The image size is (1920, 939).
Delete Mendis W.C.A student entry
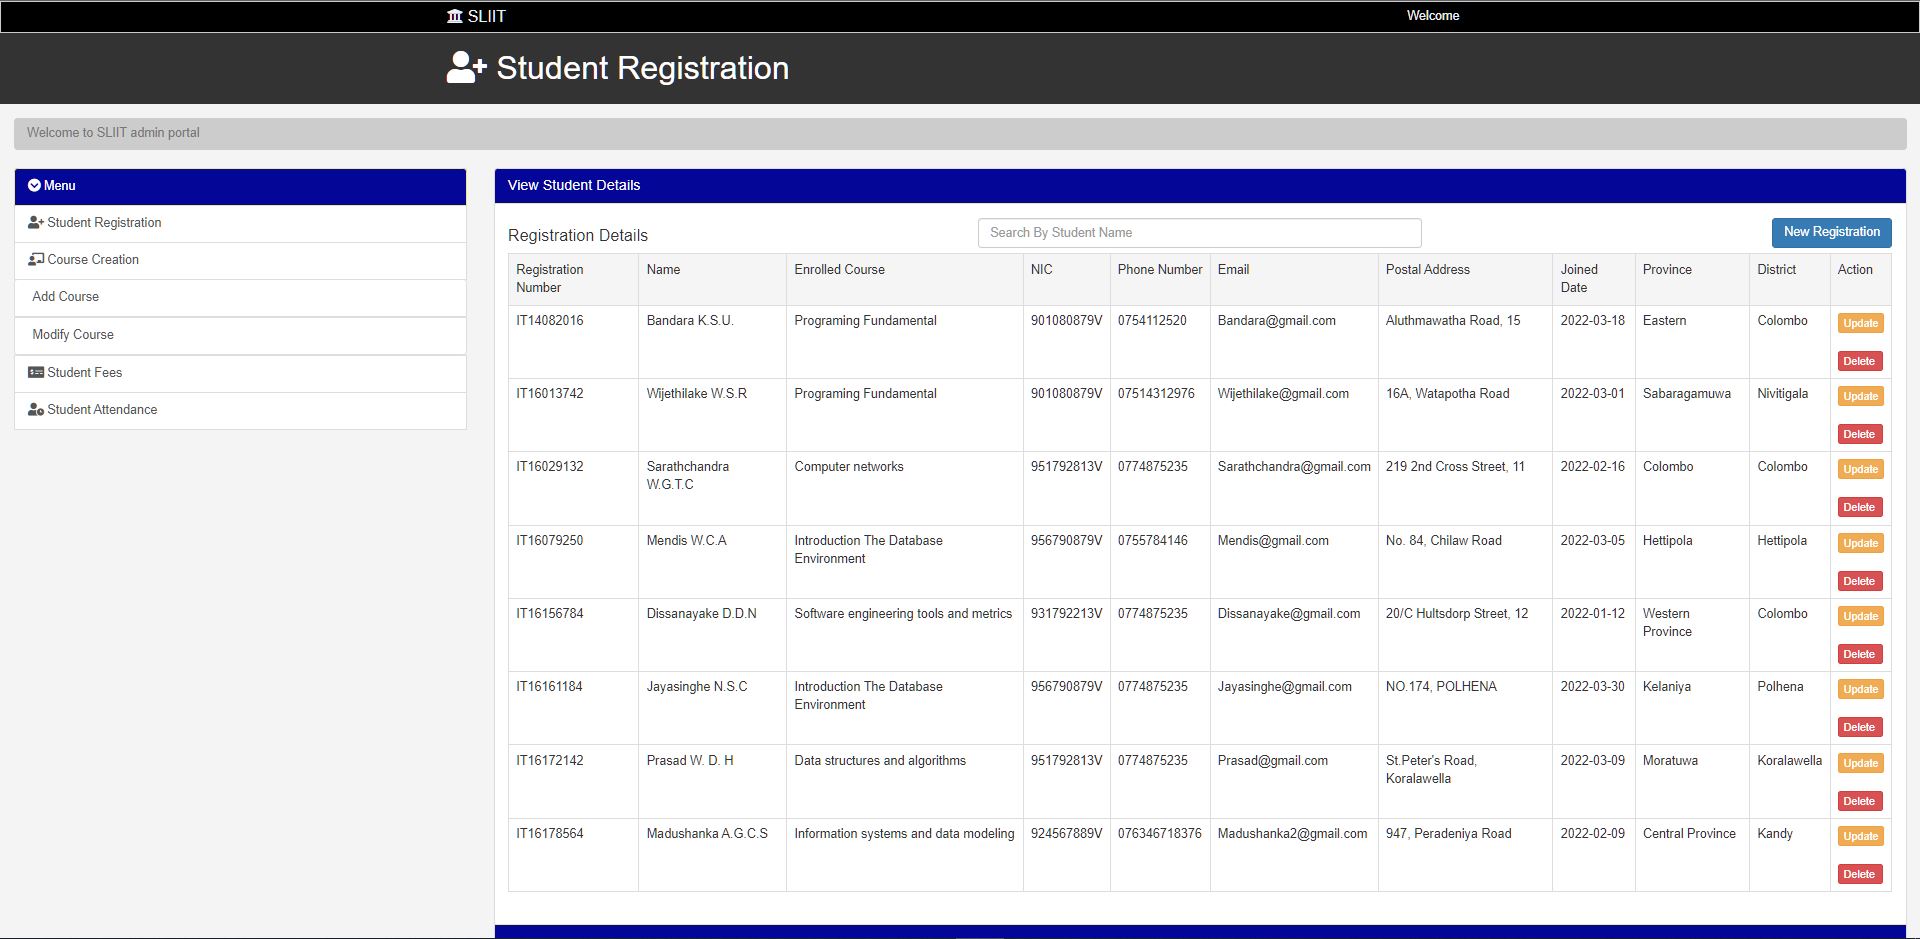point(1859,581)
